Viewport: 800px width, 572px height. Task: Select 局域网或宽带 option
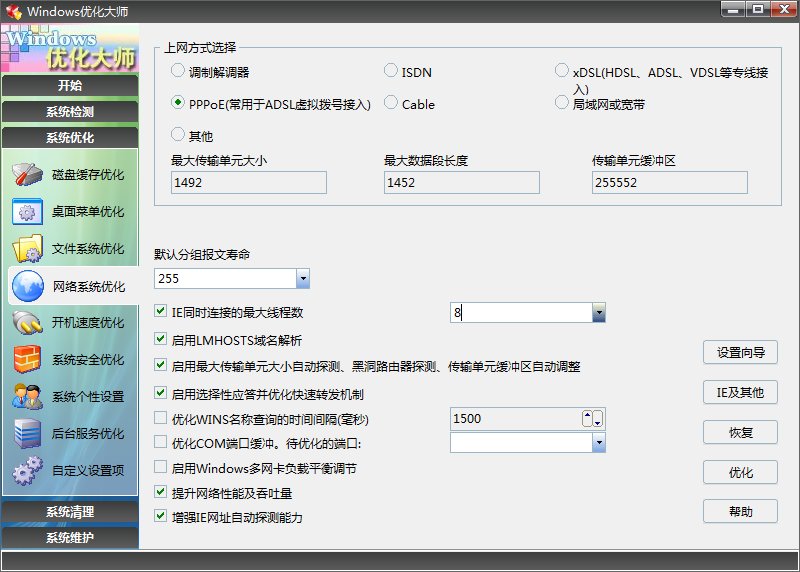pos(562,103)
